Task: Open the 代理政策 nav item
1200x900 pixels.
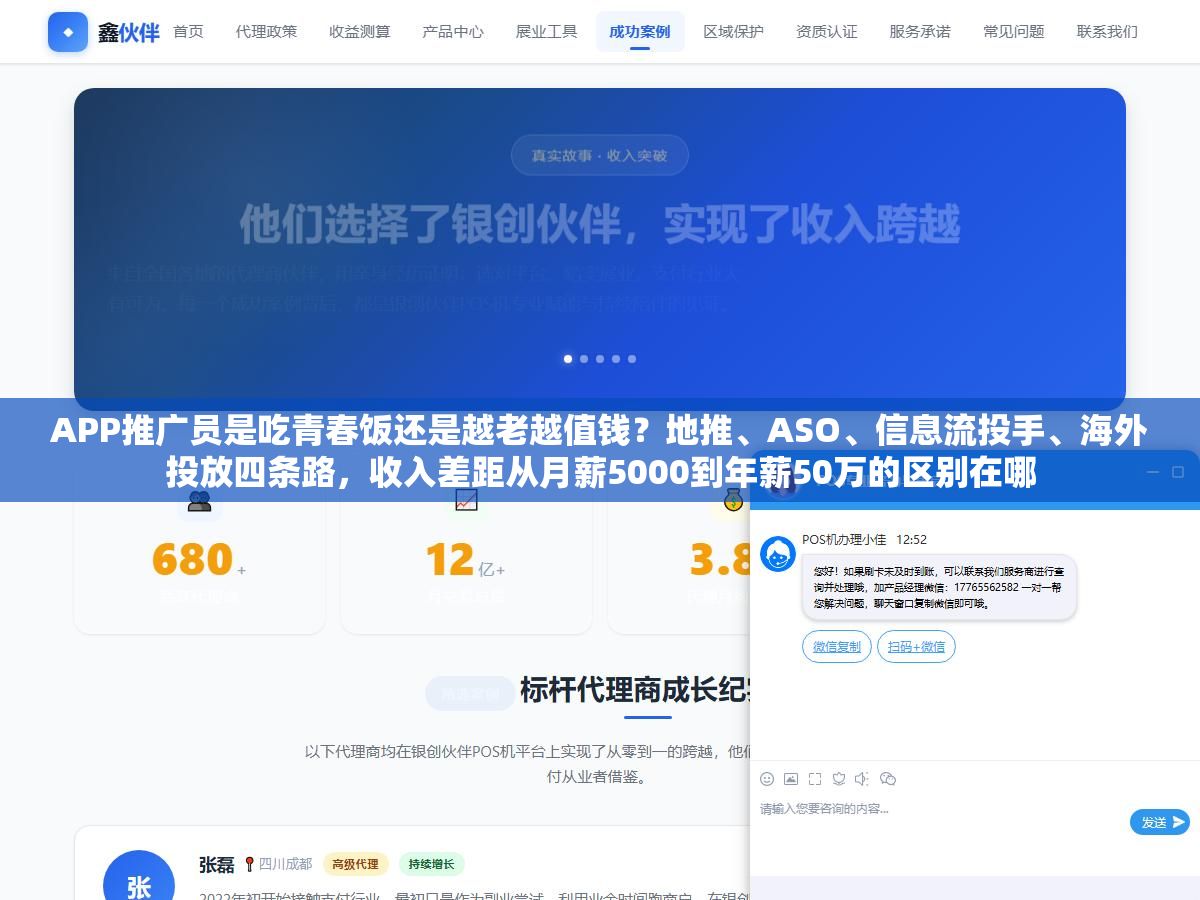Action: pyautogui.click(x=267, y=32)
